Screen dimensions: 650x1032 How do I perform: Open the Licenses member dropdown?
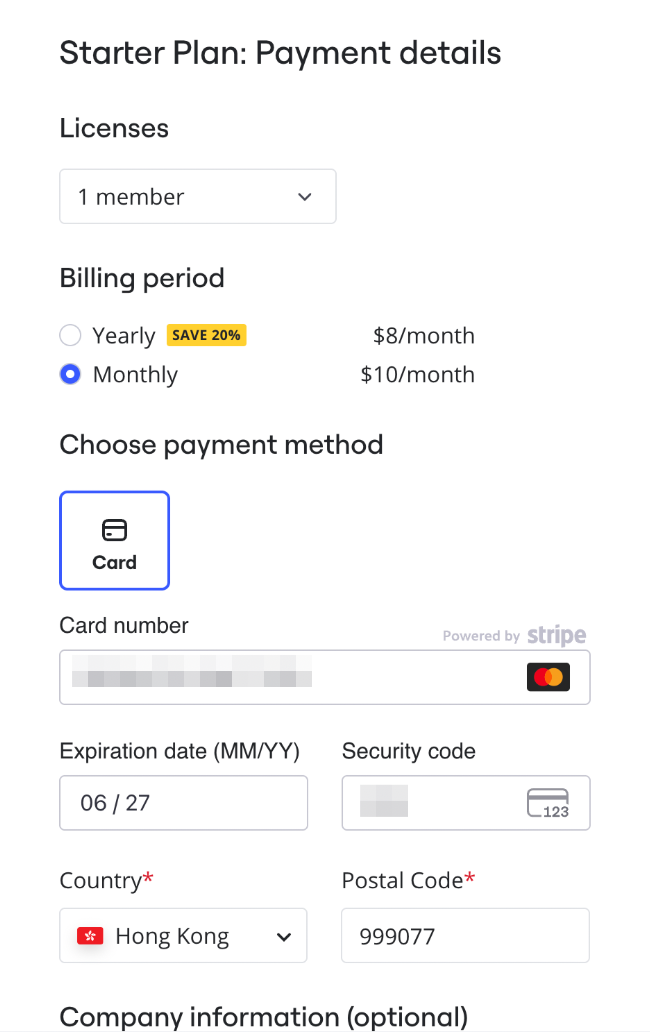coord(197,197)
